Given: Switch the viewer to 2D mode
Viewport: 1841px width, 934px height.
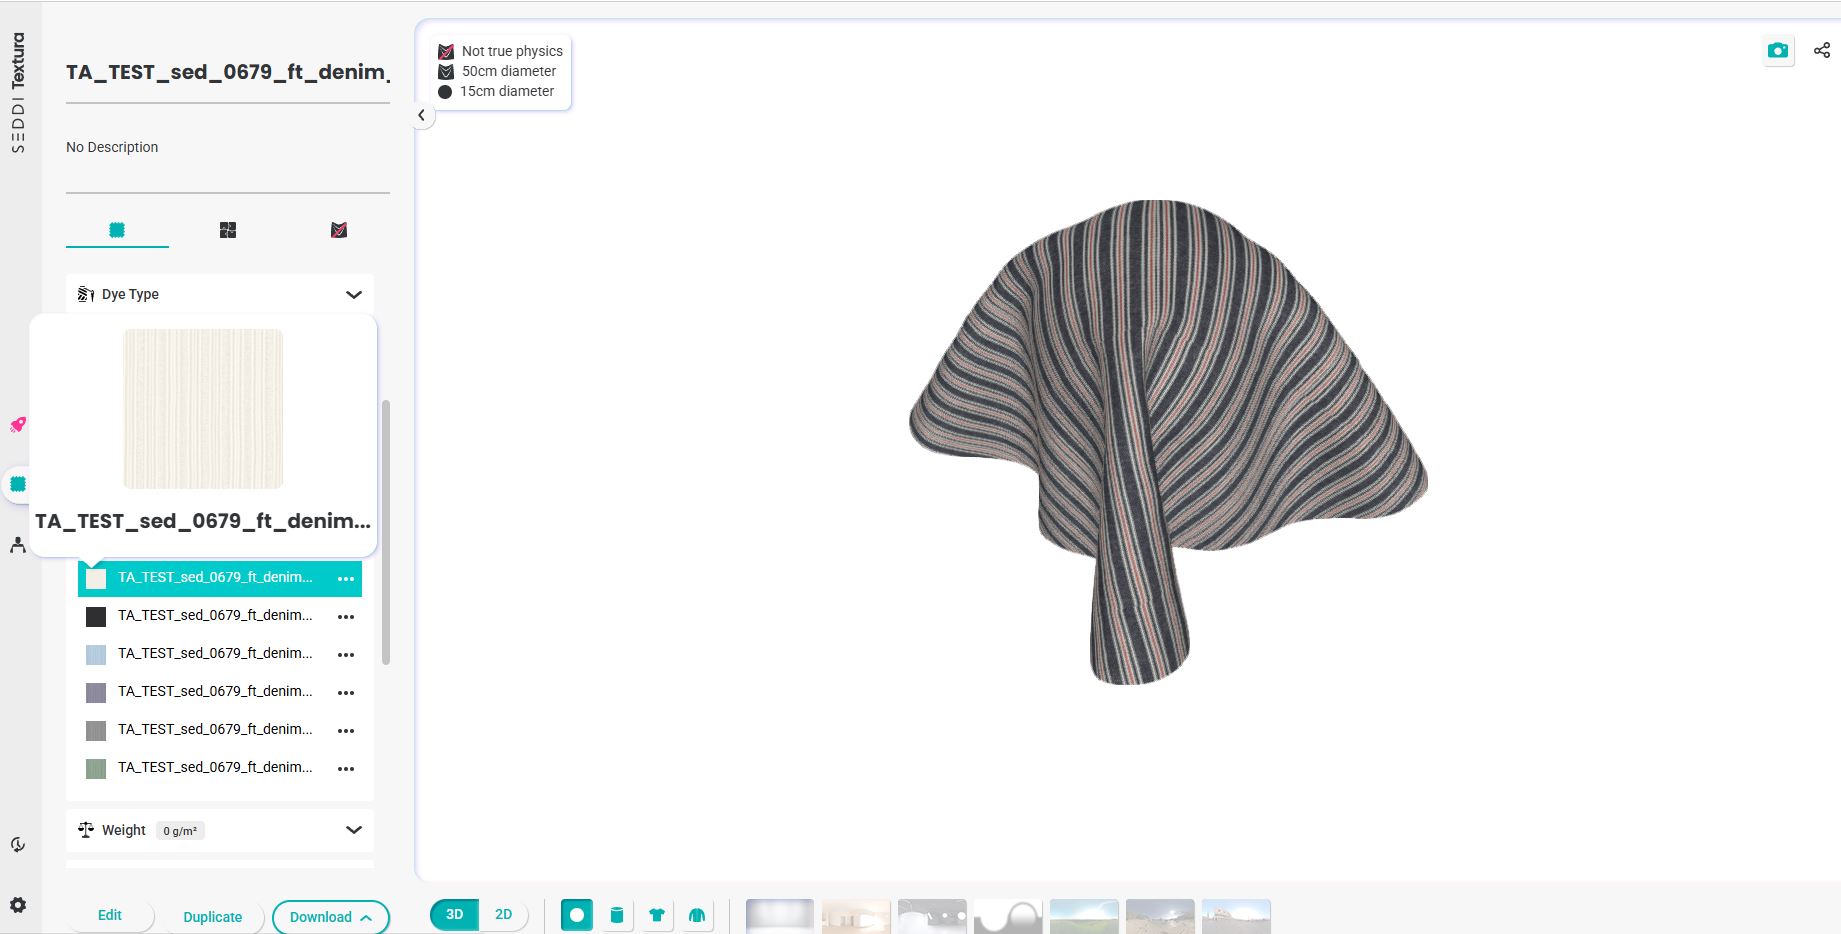Looking at the screenshot, I should pyautogui.click(x=503, y=915).
